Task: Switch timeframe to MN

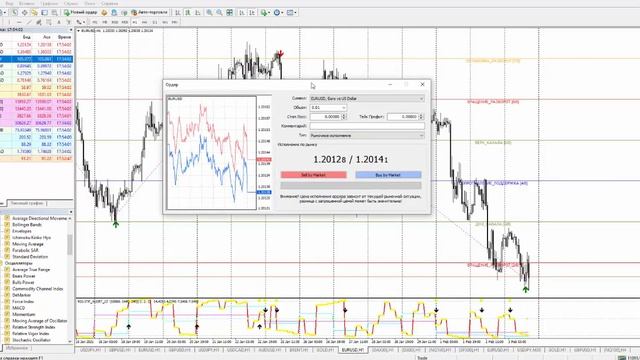Action: click(x=175, y=22)
